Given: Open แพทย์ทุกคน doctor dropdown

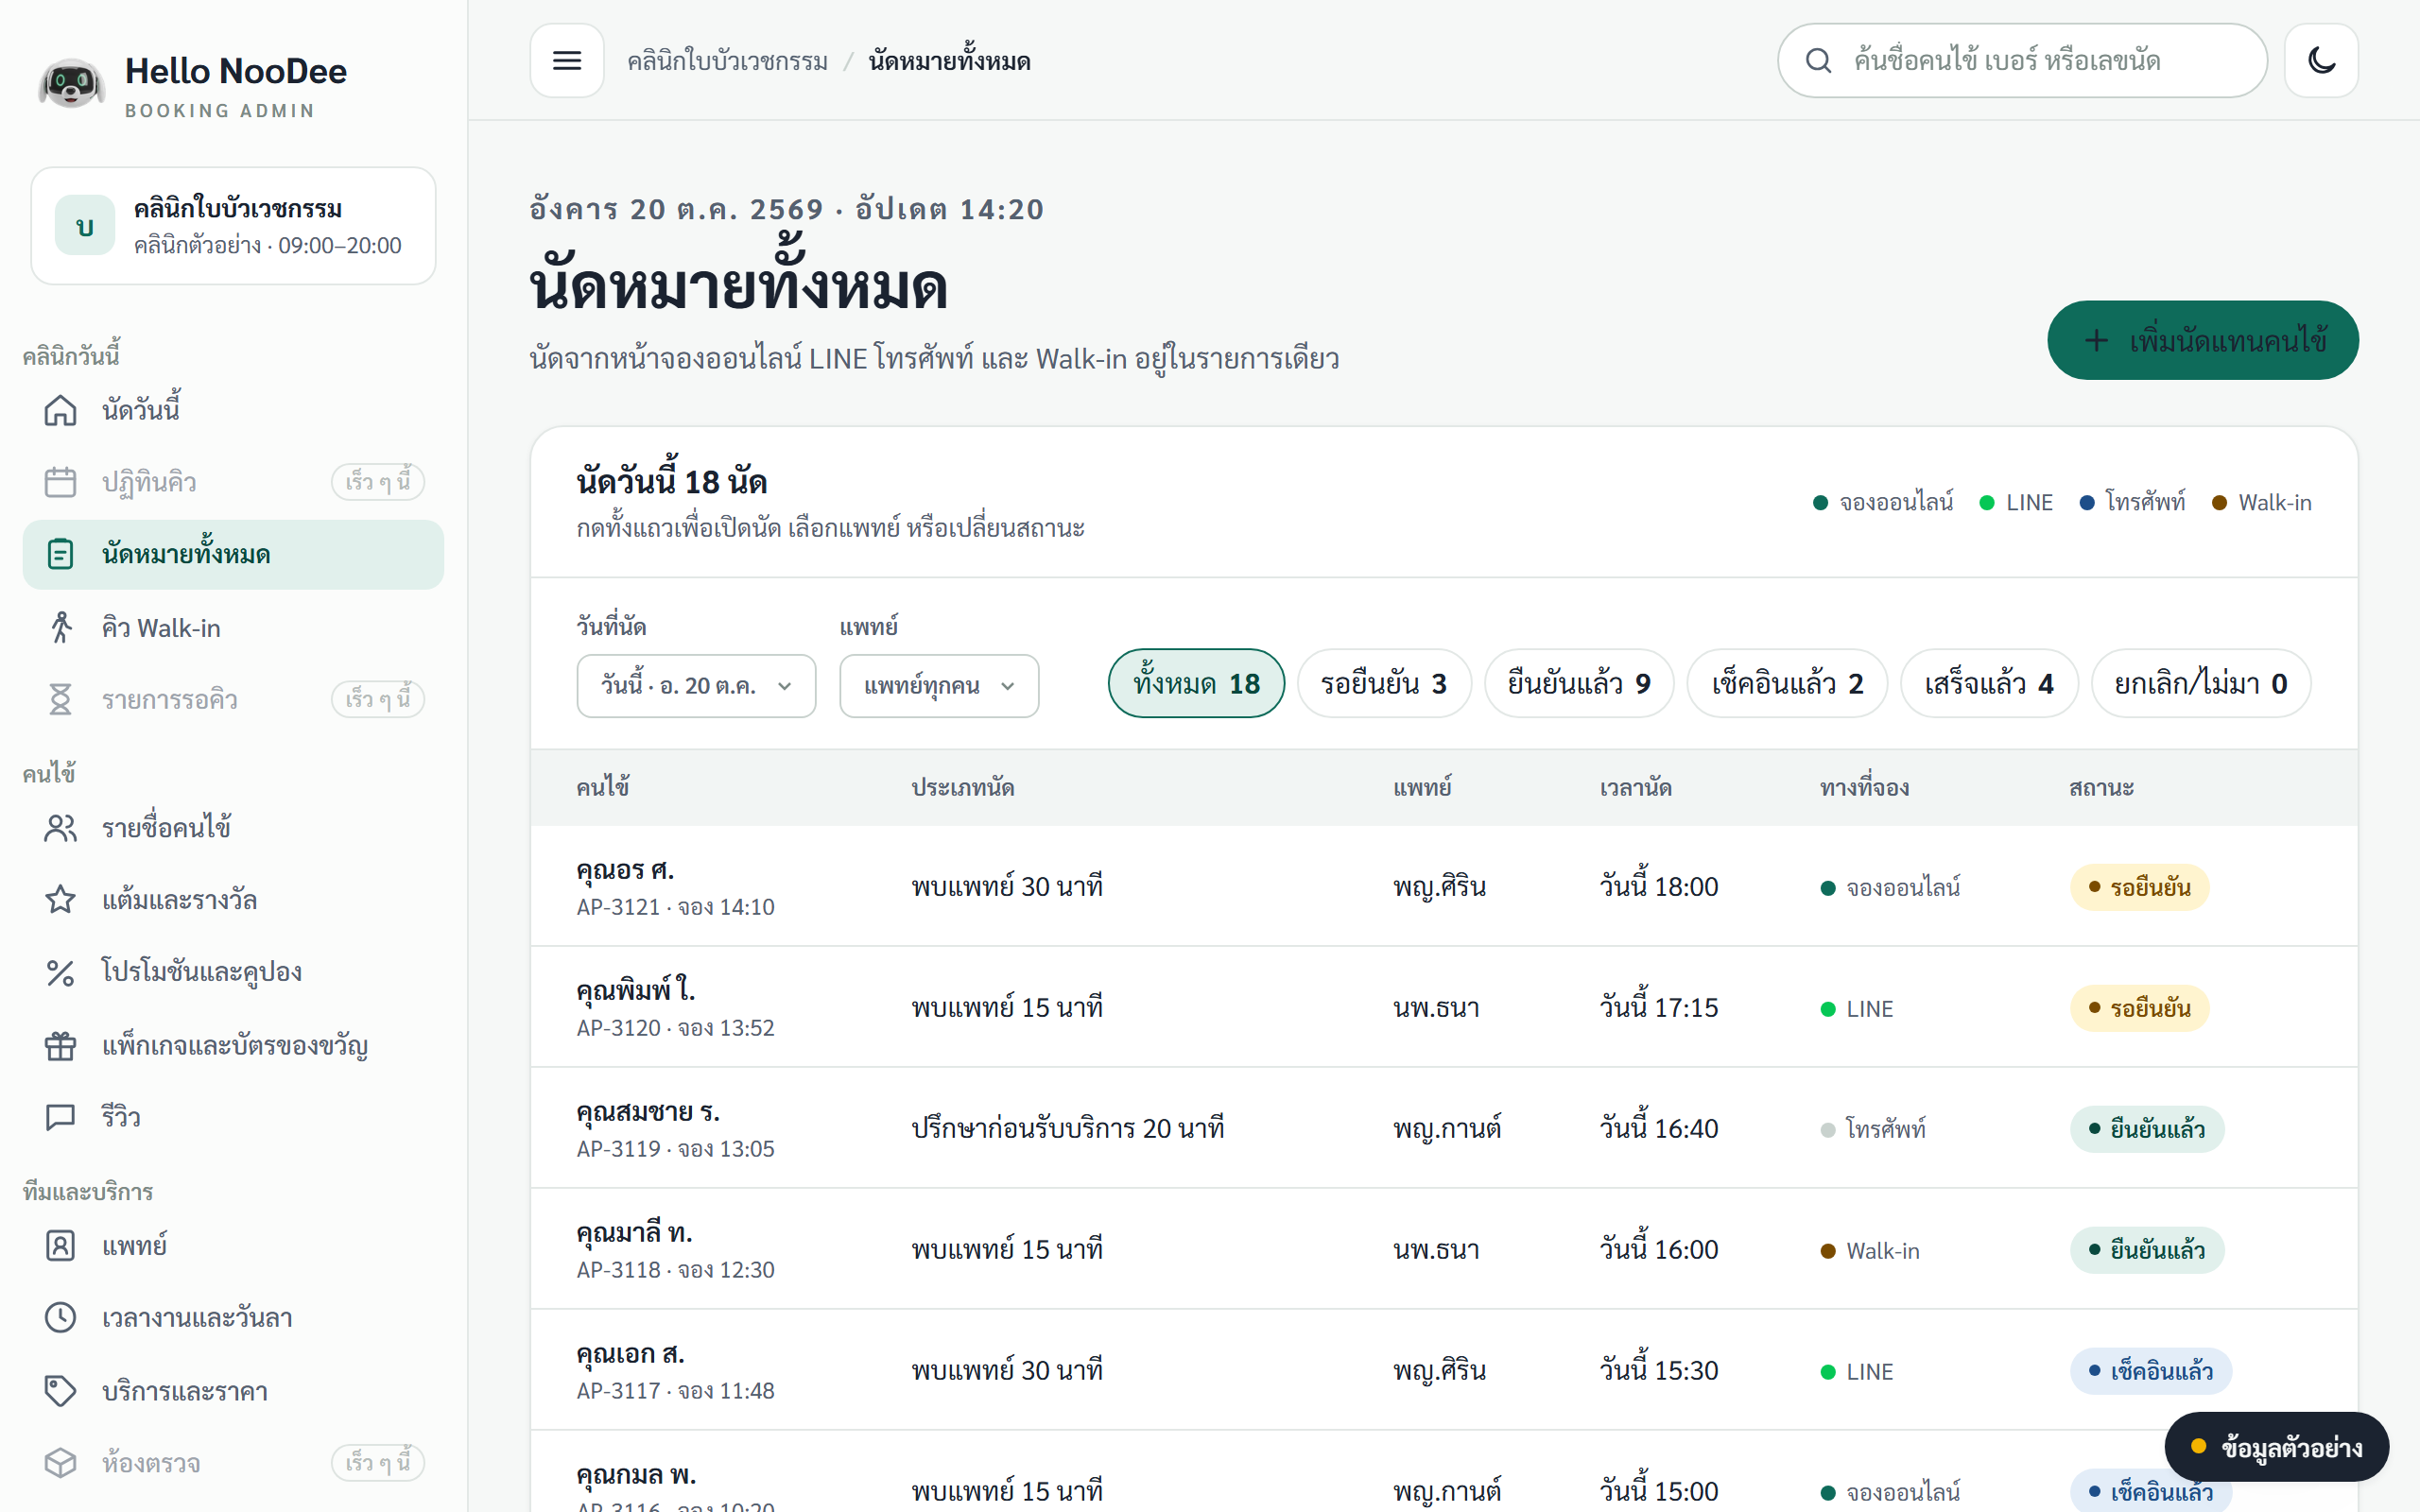Looking at the screenshot, I should 939,686.
